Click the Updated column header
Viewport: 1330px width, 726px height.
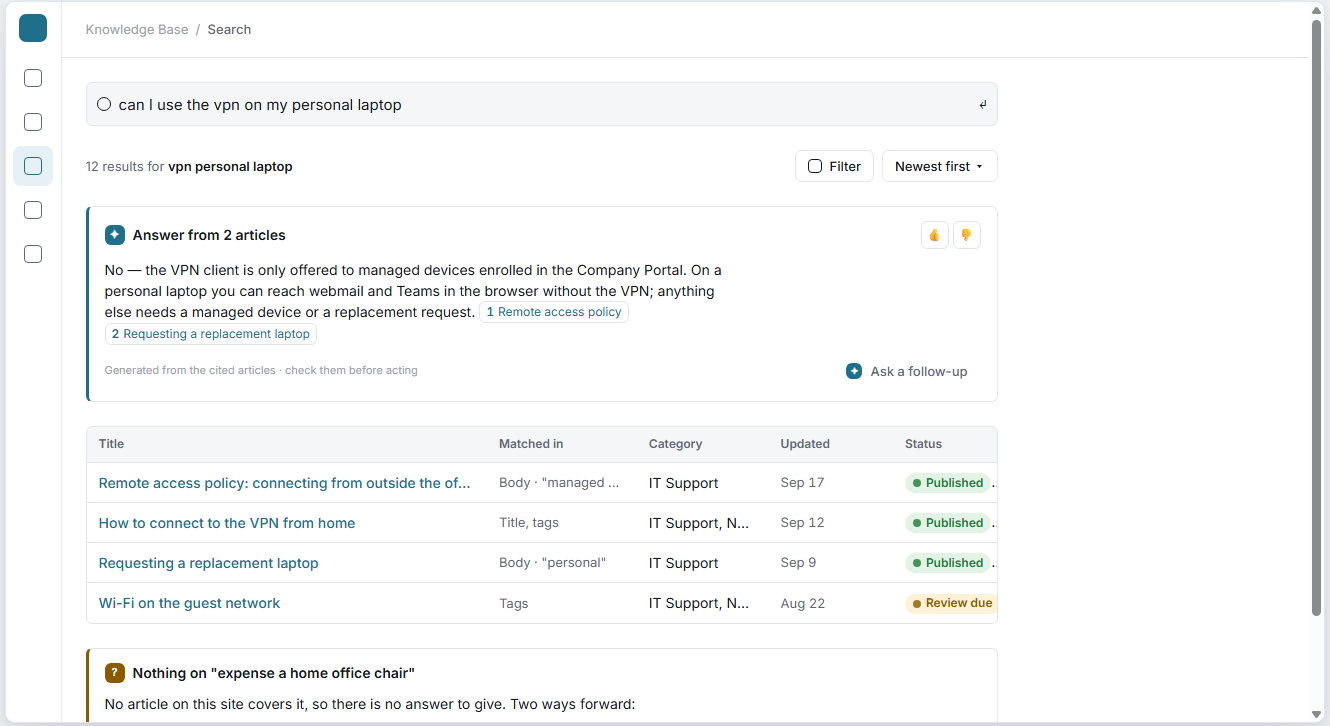pos(805,444)
